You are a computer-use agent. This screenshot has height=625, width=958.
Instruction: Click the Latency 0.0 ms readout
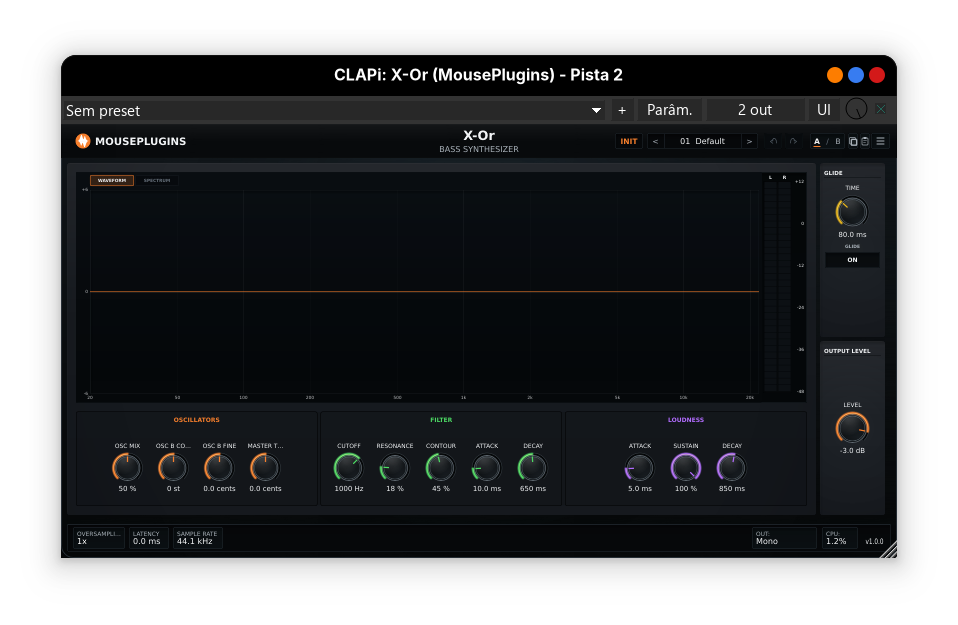pos(148,538)
